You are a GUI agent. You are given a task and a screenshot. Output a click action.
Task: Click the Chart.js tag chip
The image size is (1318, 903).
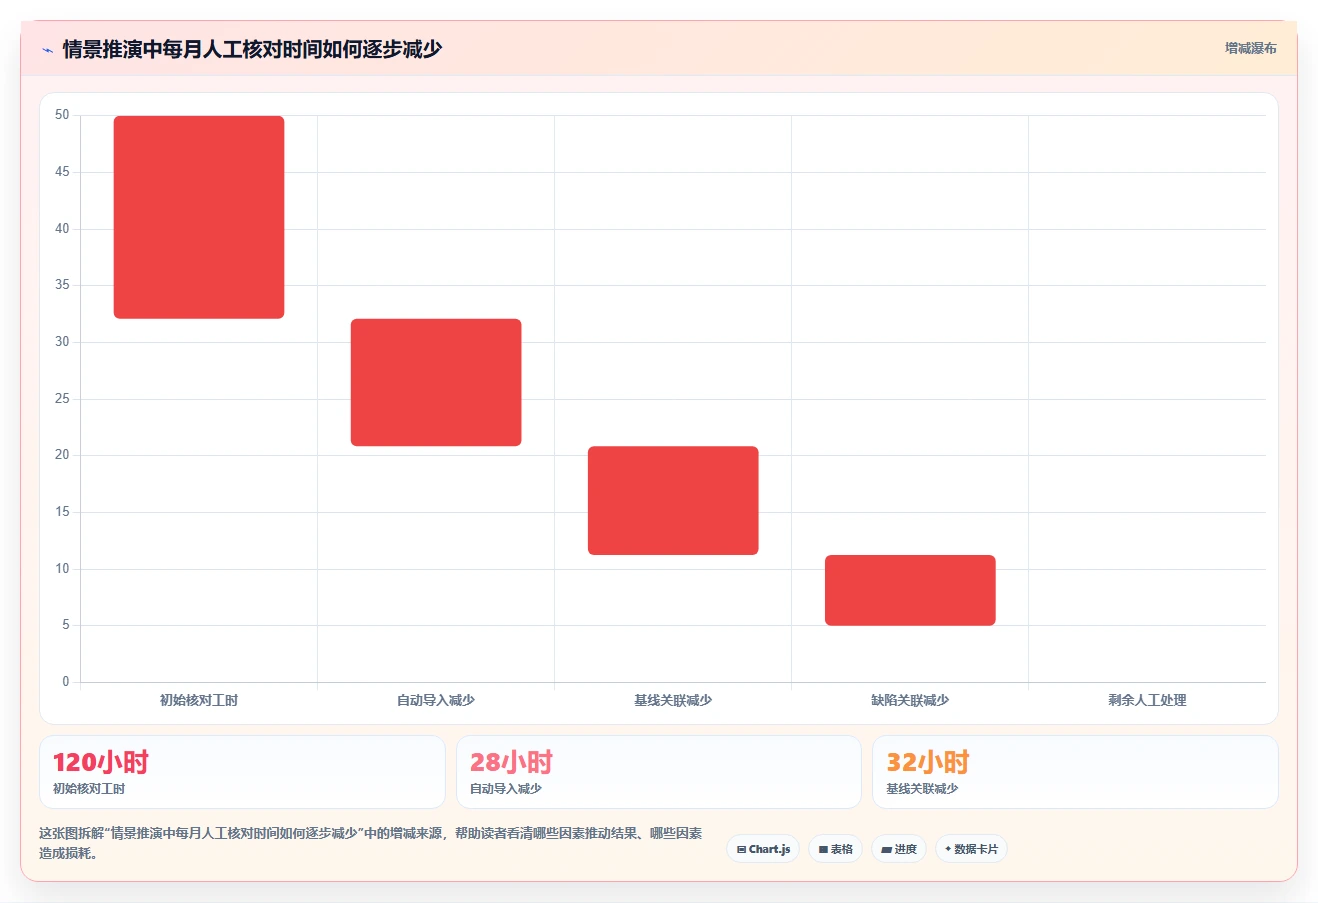click(x=763, y=849)
